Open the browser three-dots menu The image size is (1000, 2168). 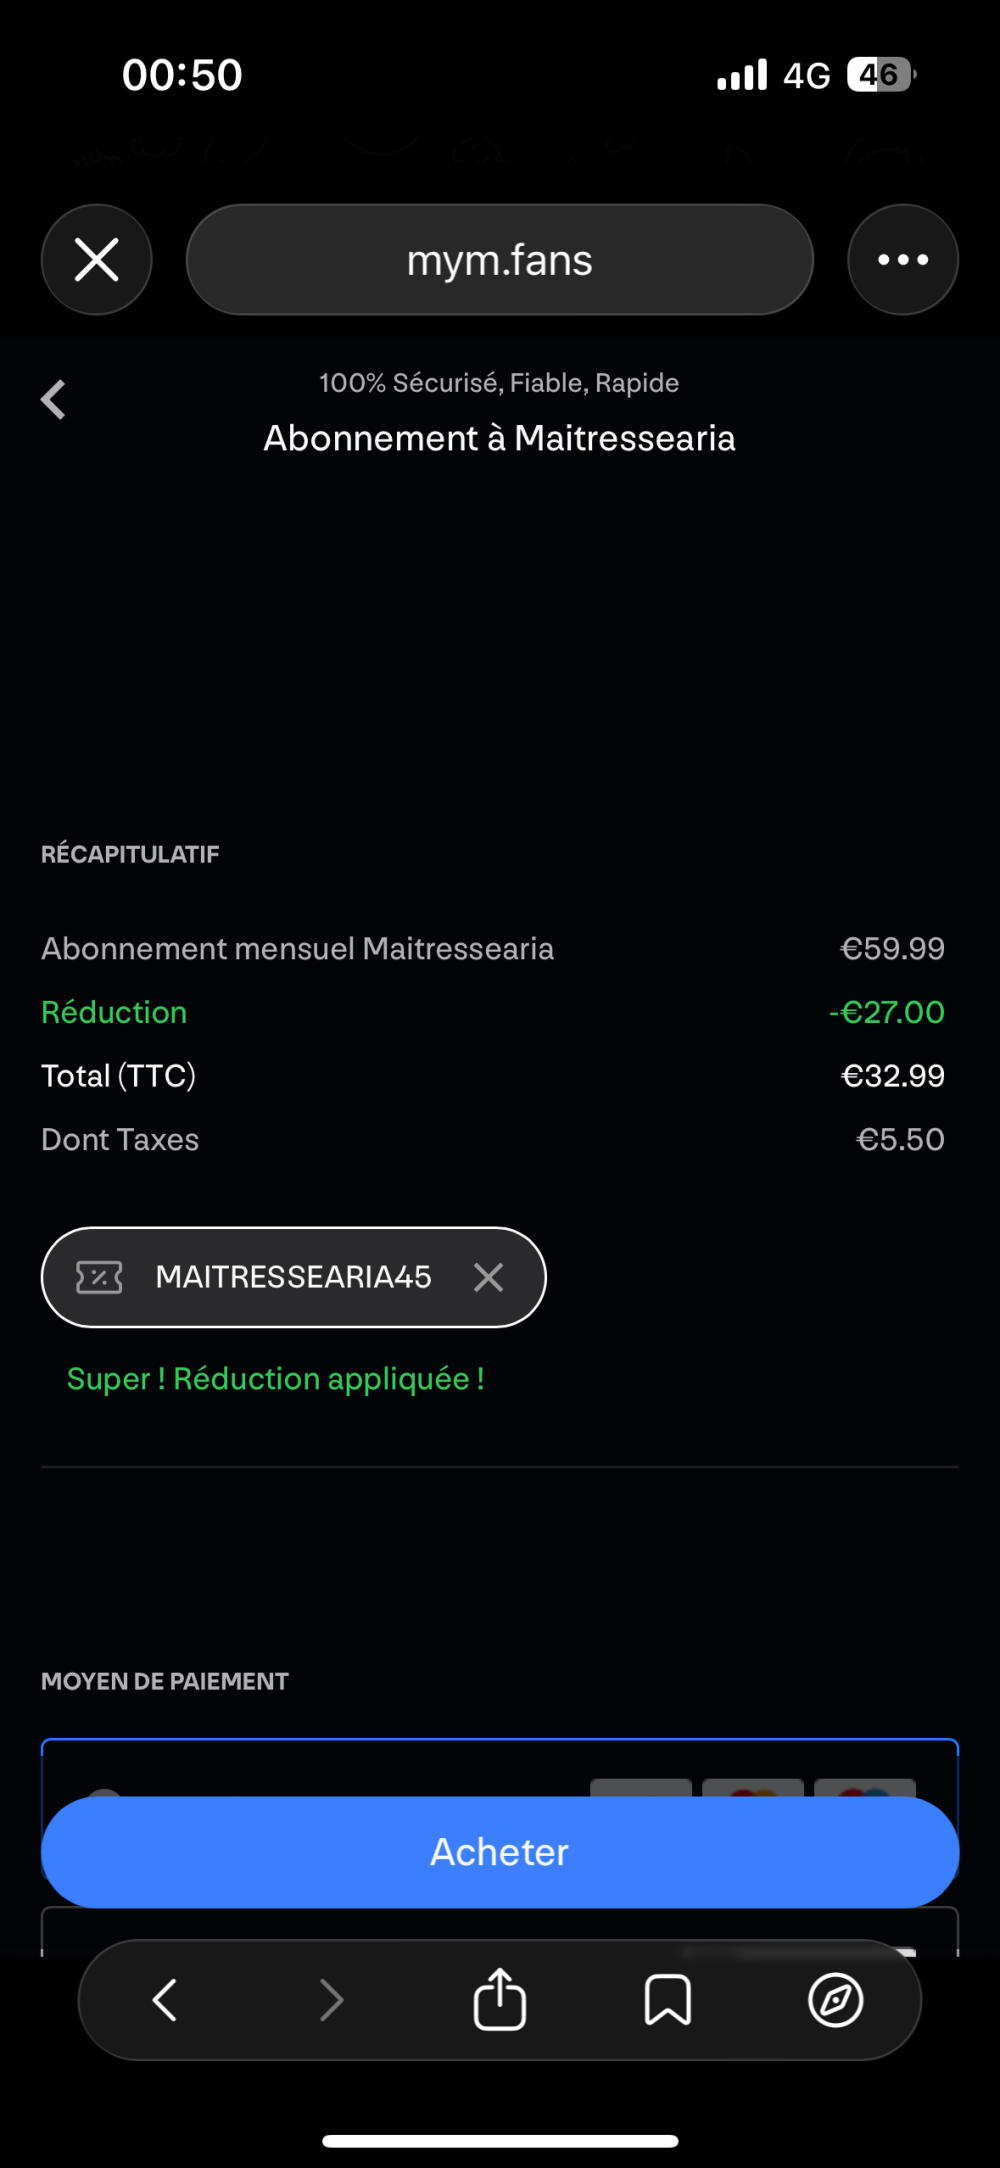(902, 260)
